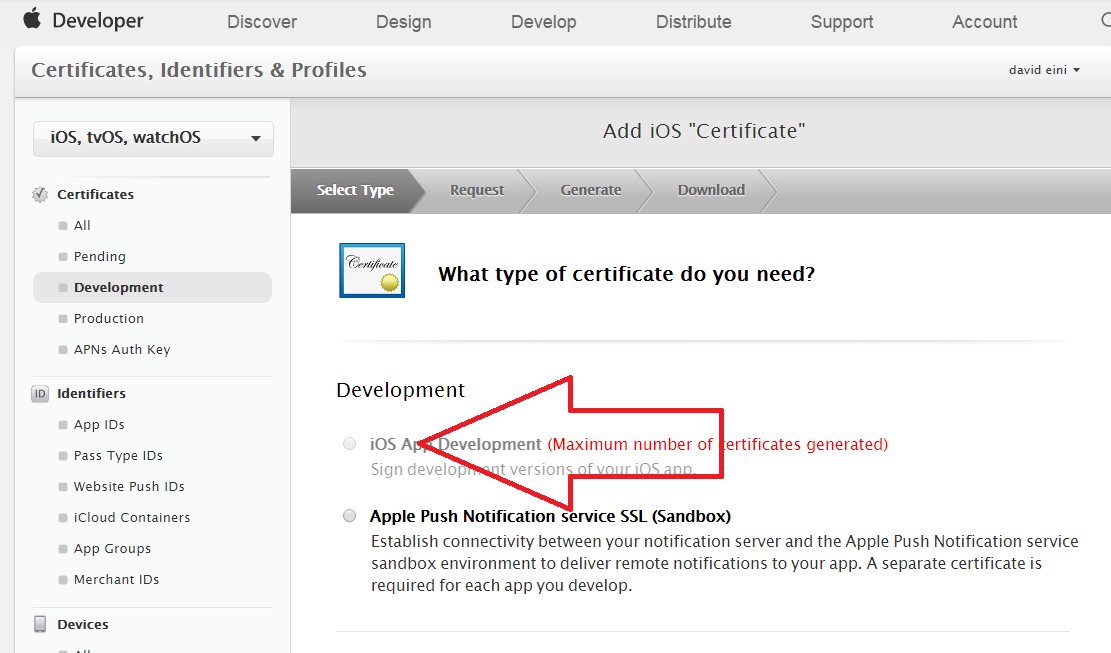1111x653 pixels.
Task: Open the Support menu
Action: coord(842,22)
